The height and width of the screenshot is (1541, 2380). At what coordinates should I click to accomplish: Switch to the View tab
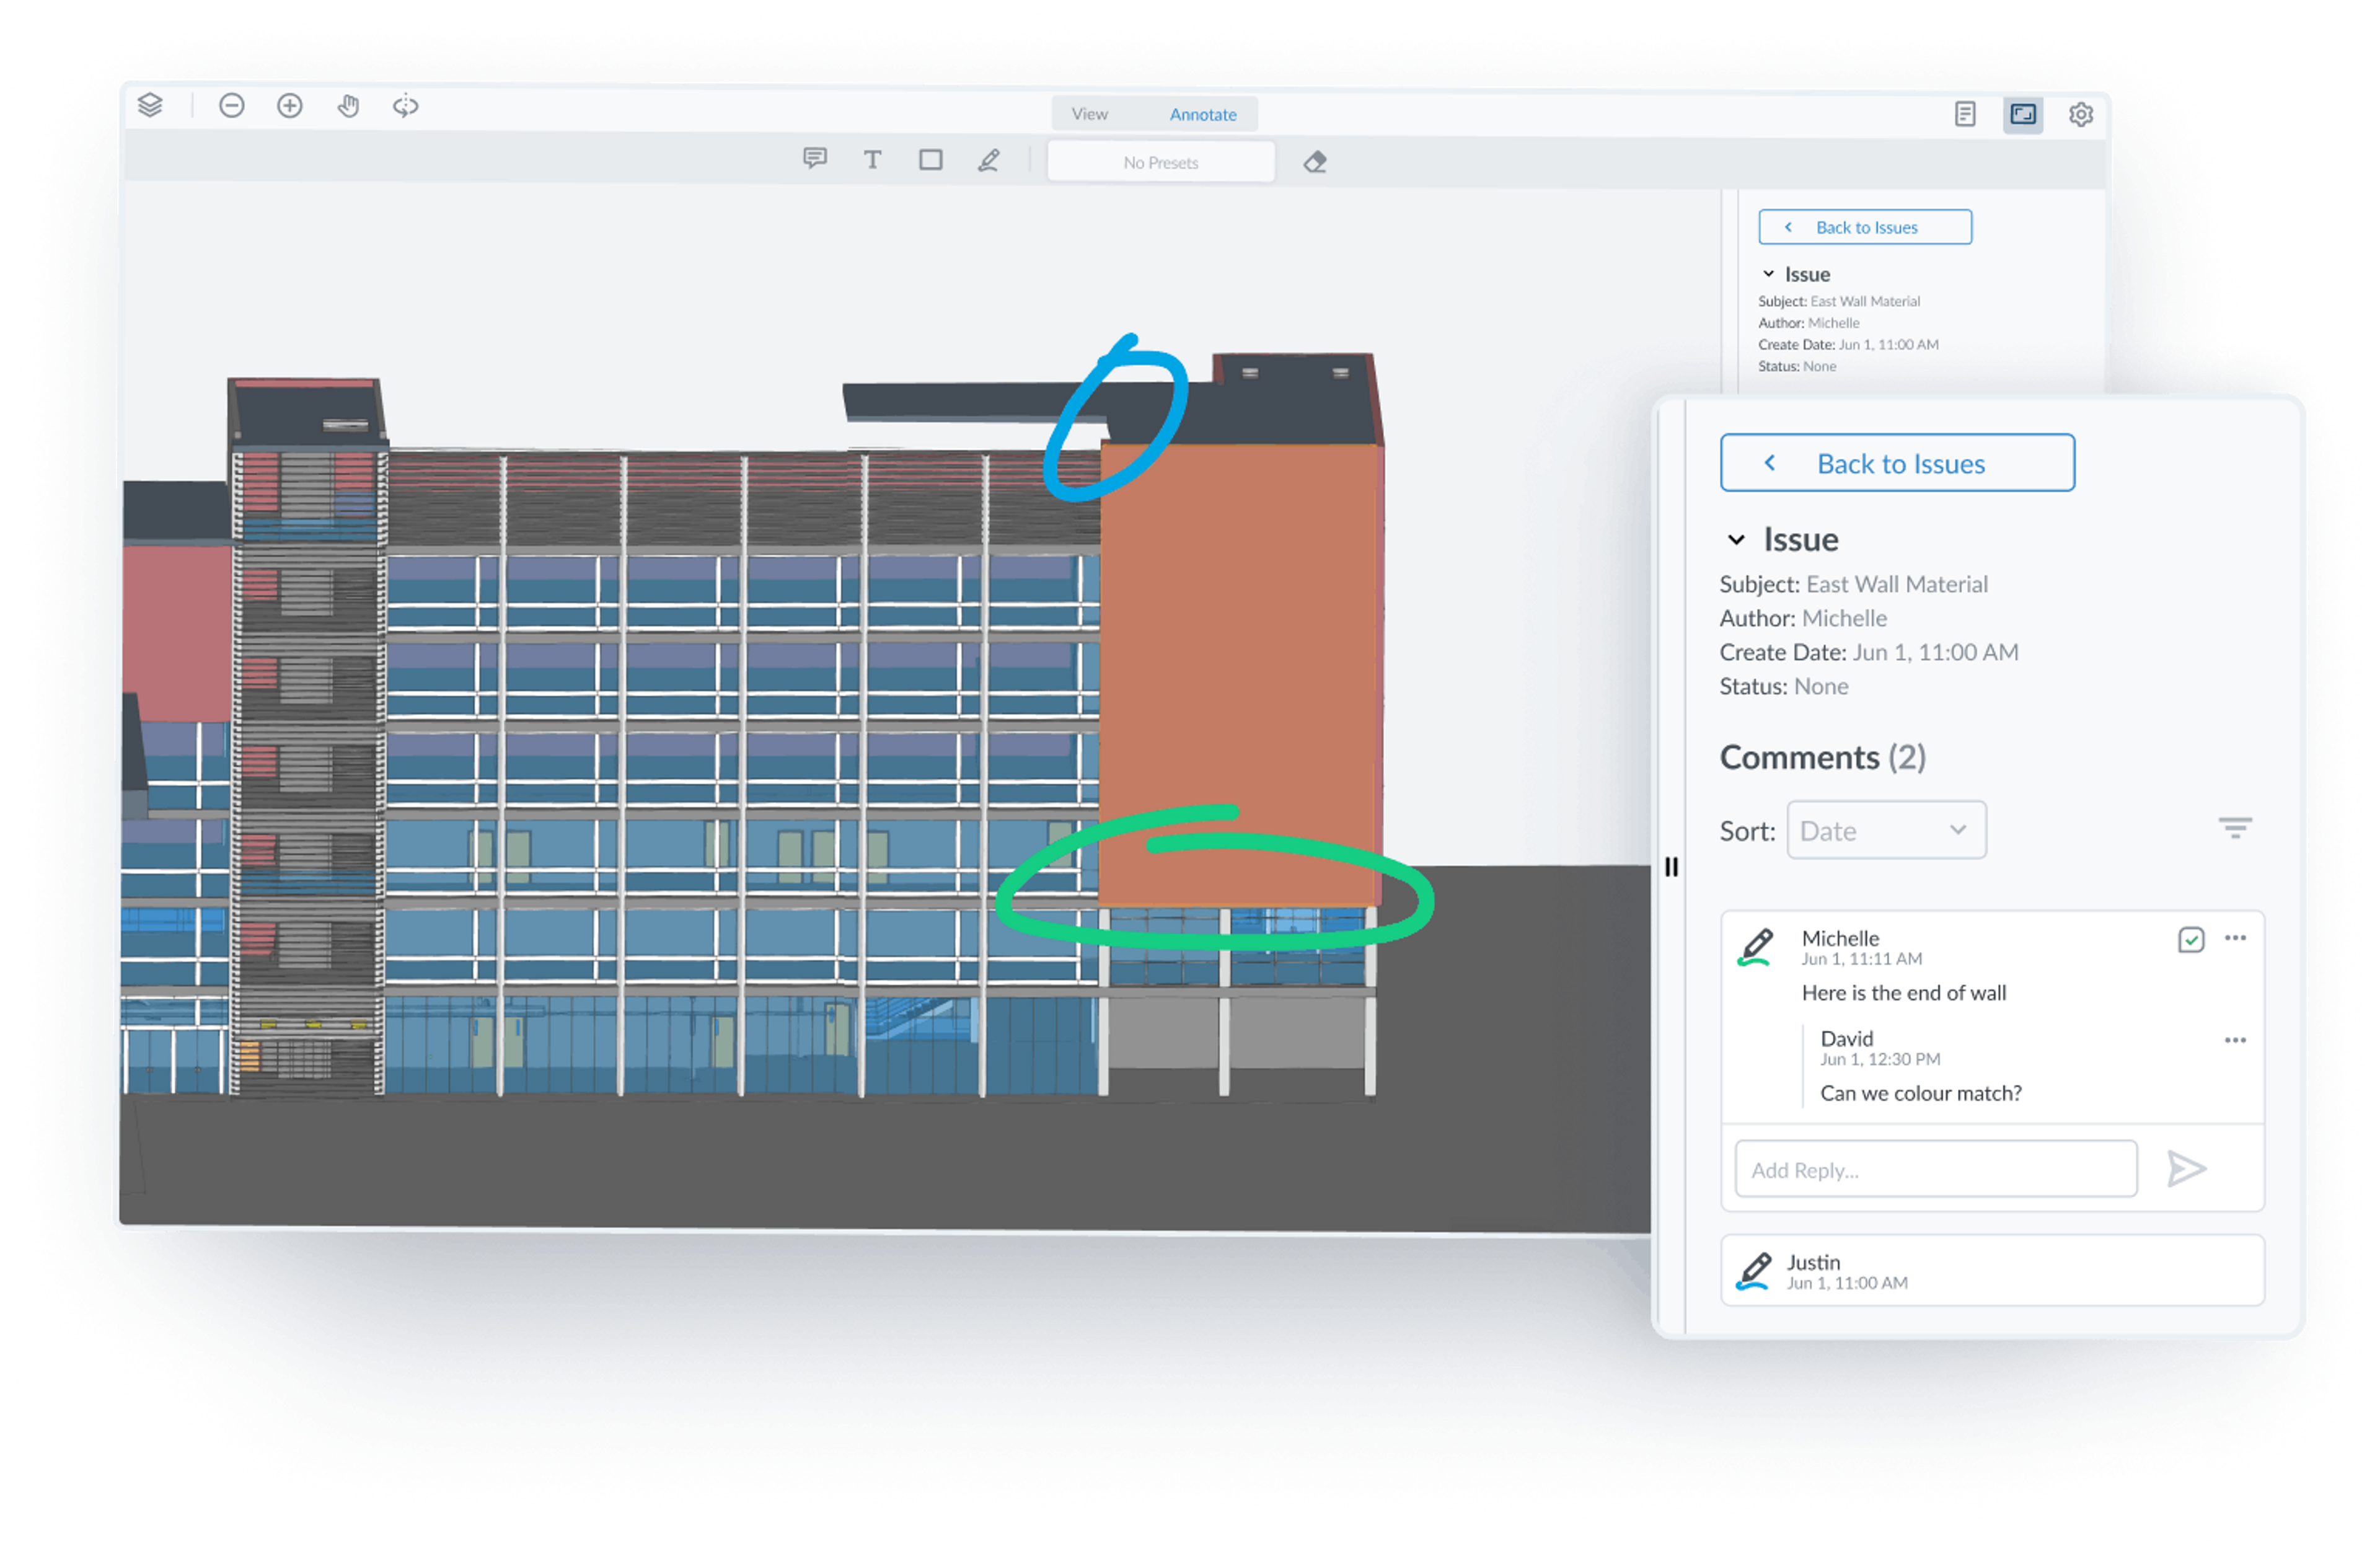[x=1089, y=114]
